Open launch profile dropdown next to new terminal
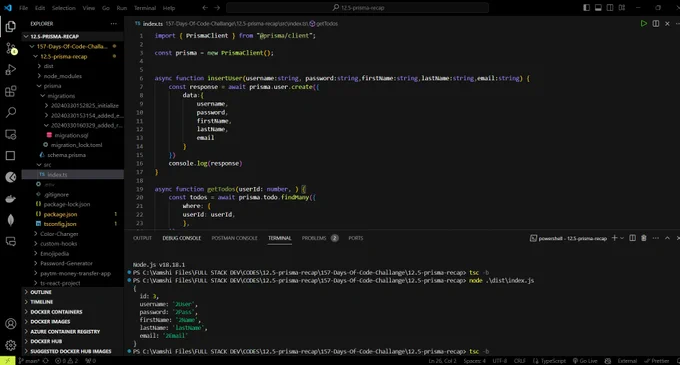 coord(622,238)
